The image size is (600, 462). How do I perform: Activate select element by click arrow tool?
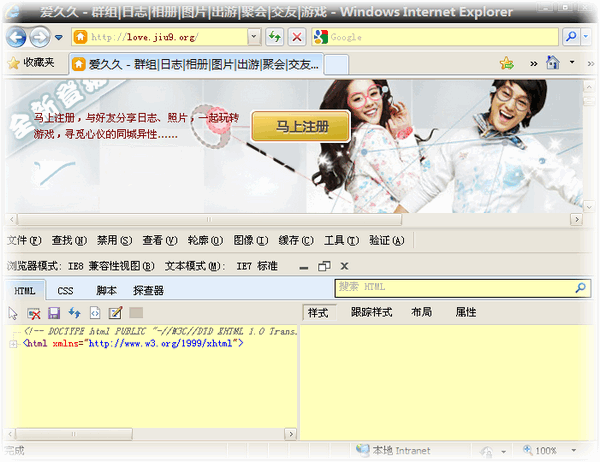point(13,313)
